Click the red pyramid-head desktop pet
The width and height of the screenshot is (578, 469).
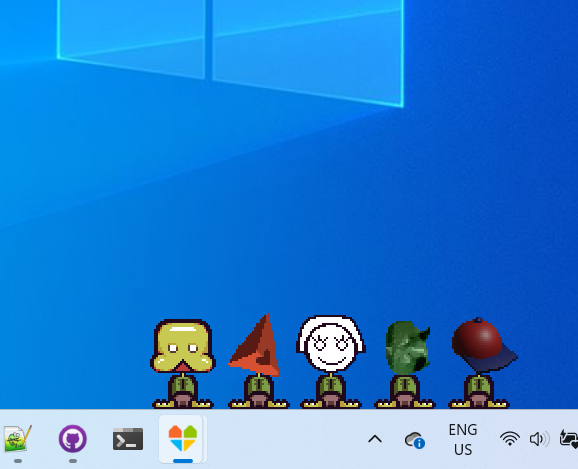click(x=258, y=361)
